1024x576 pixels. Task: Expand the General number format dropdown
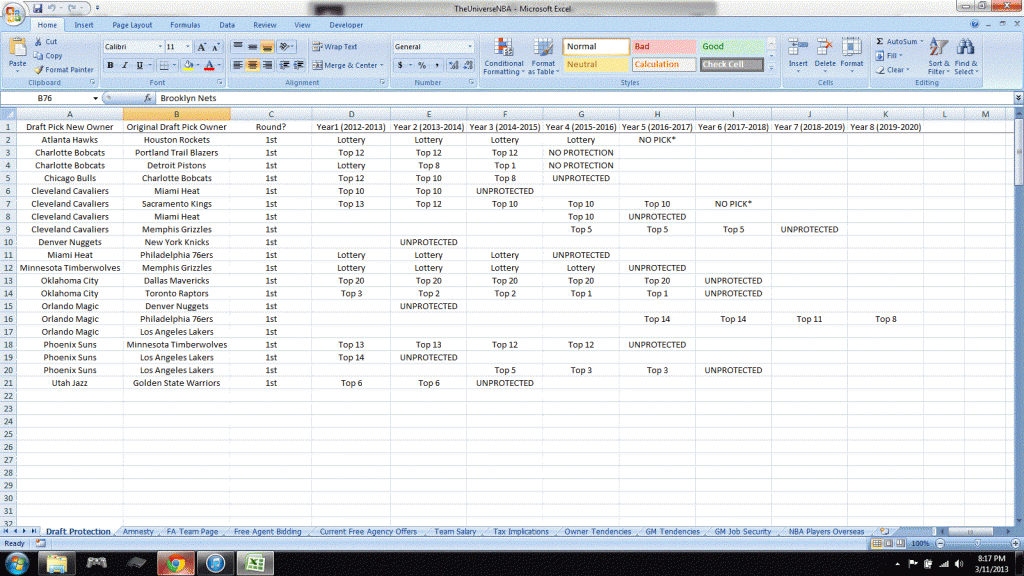pyautogui.click(x=470, y=47)
